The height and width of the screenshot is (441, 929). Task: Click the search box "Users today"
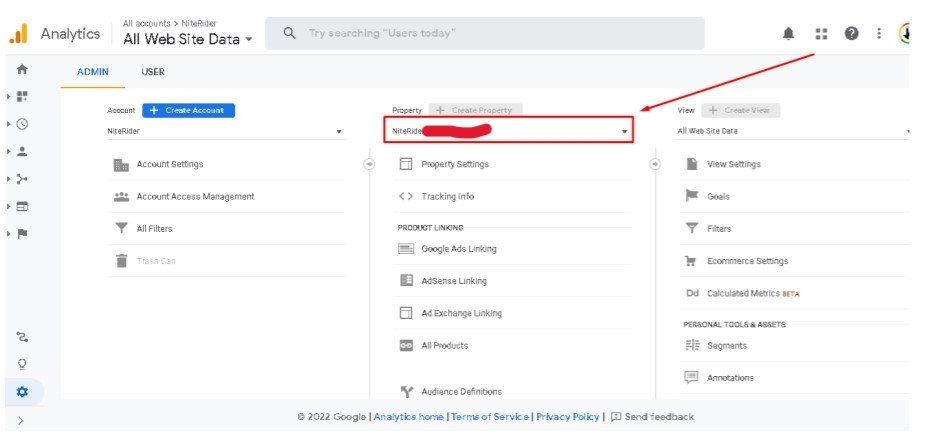point(485,33)
